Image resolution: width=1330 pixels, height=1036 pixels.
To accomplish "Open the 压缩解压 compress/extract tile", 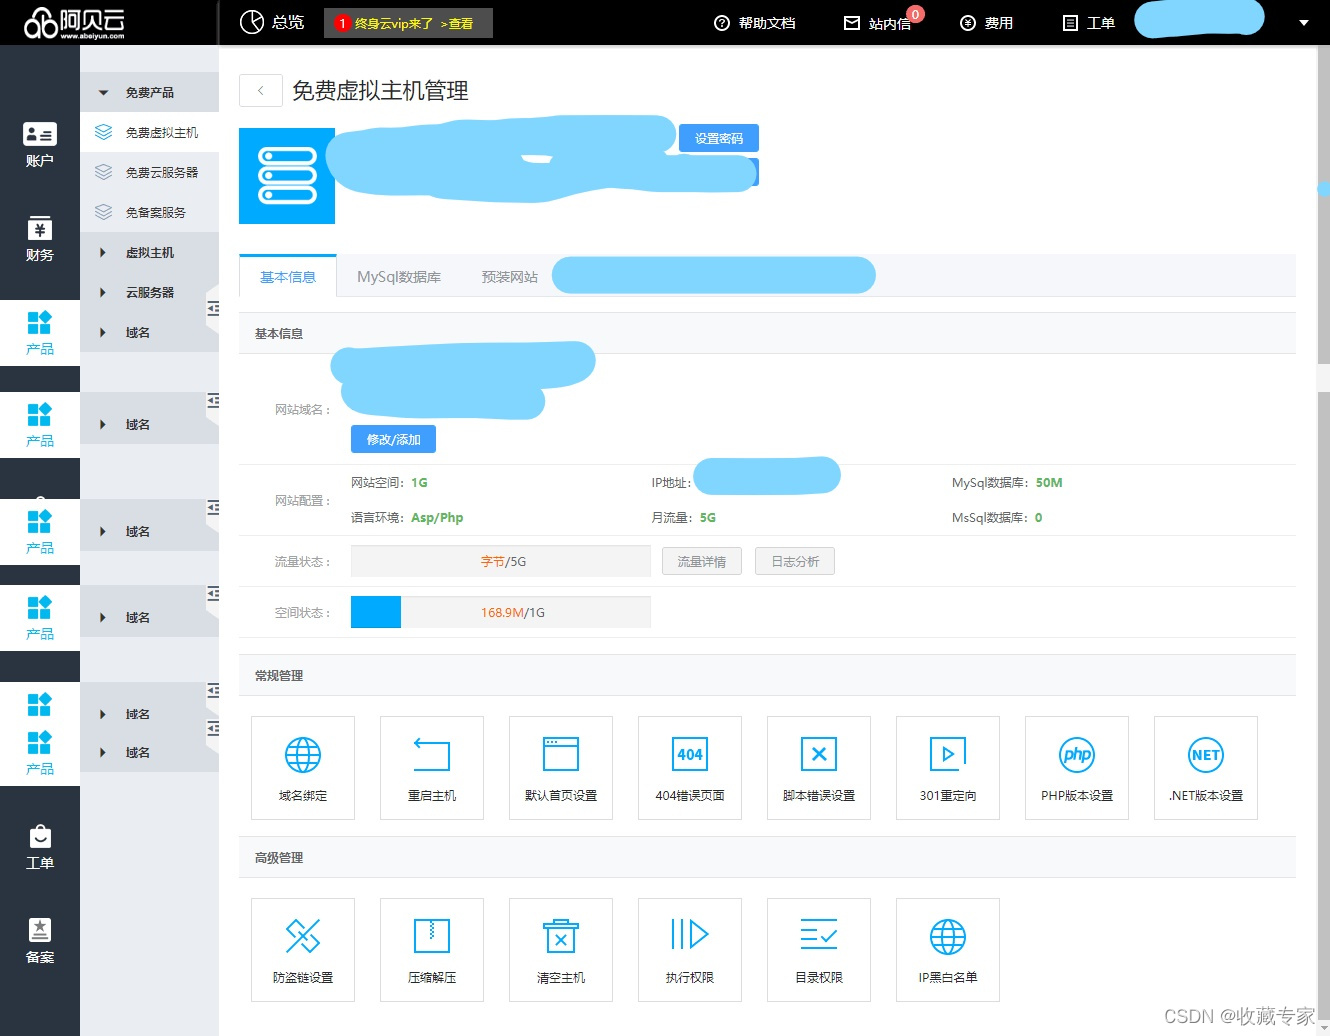I will point(432,950).
